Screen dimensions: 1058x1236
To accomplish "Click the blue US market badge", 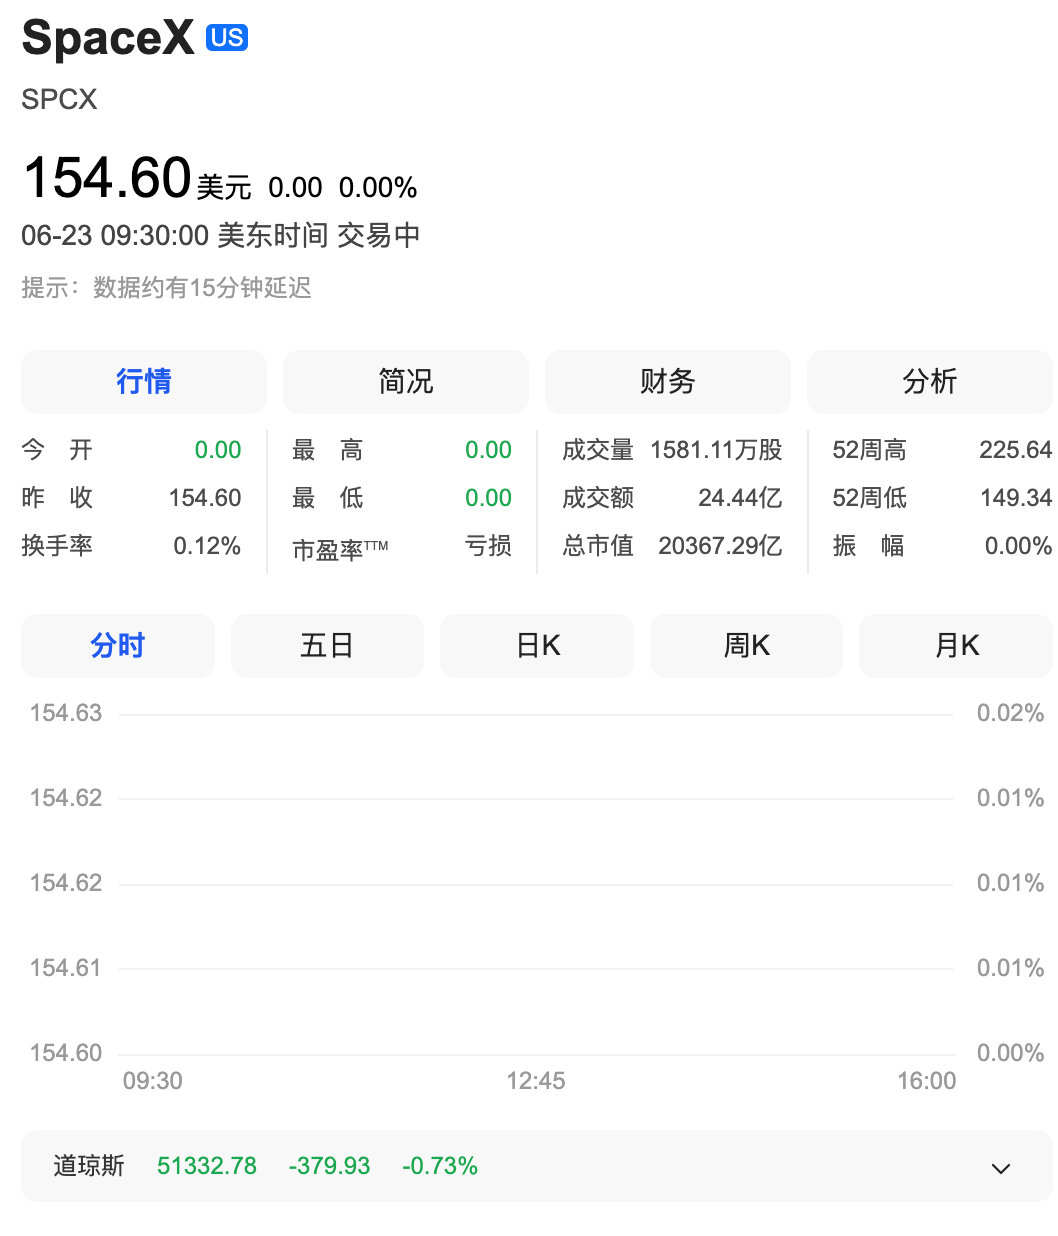I will pos(227,38).
